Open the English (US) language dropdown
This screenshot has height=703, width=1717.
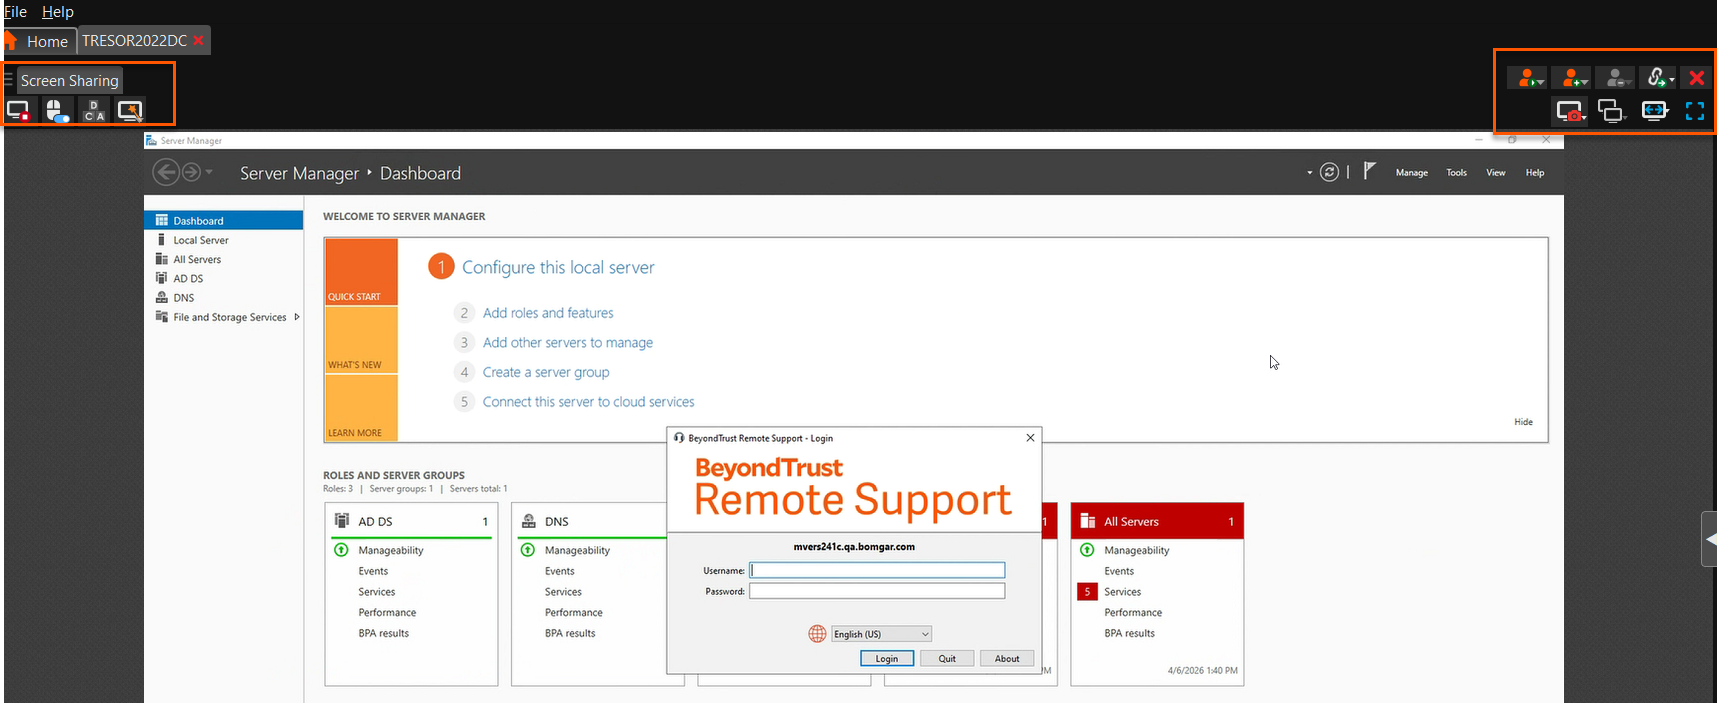click(881, 634)
